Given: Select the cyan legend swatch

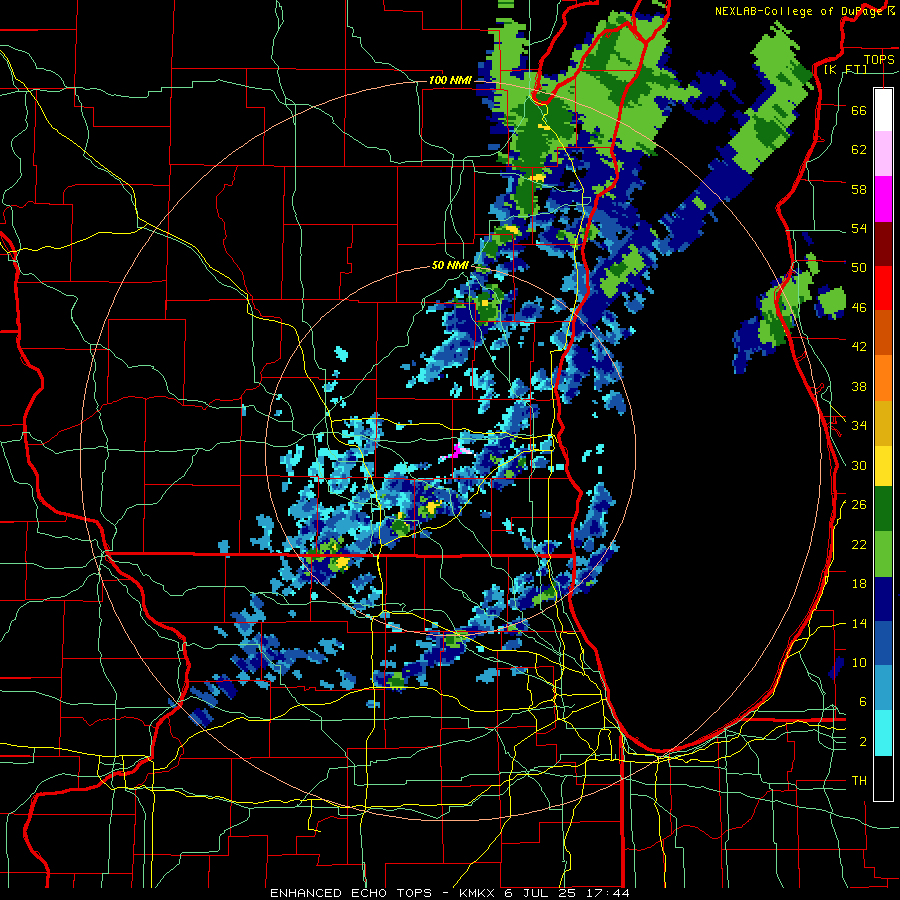Looking at the screenshot, I should pyautogui.click(x=883, y=733).
